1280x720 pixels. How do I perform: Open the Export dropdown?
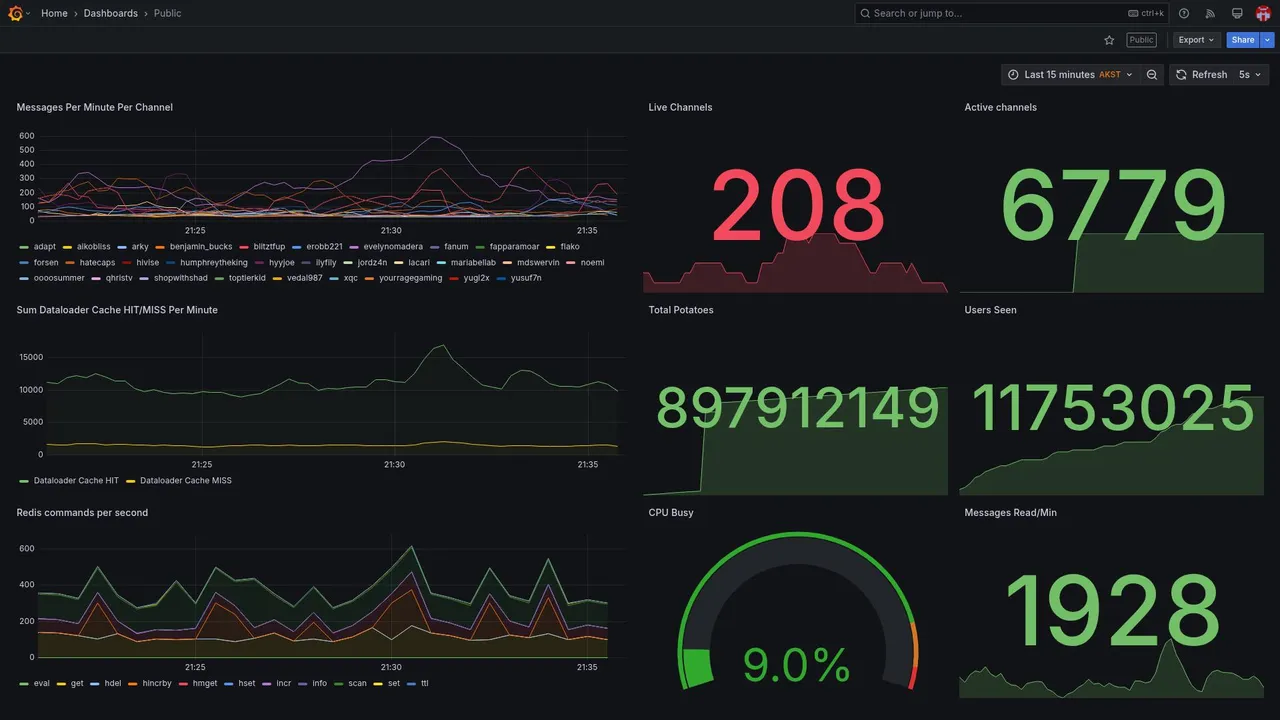[x=1196, y=40]
